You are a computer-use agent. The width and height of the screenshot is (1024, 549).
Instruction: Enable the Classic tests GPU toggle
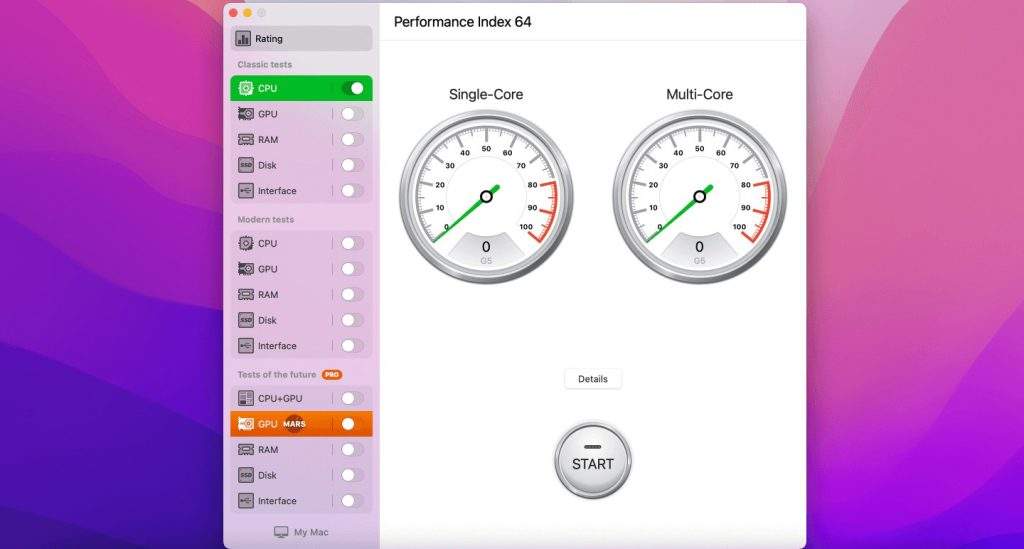click(x=351, y=114)
